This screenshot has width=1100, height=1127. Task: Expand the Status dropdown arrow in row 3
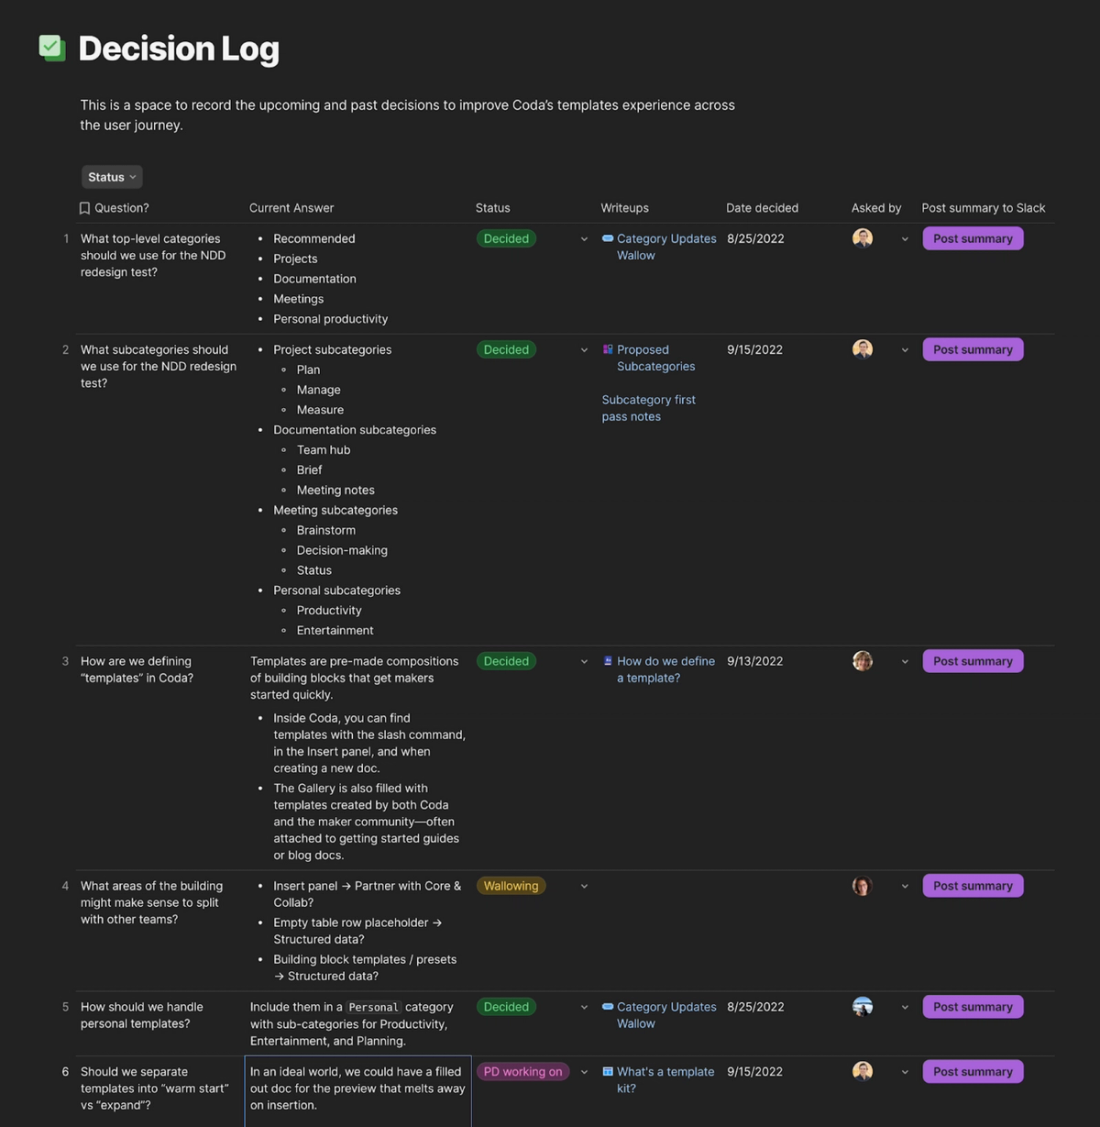click(x=584, y=662)
